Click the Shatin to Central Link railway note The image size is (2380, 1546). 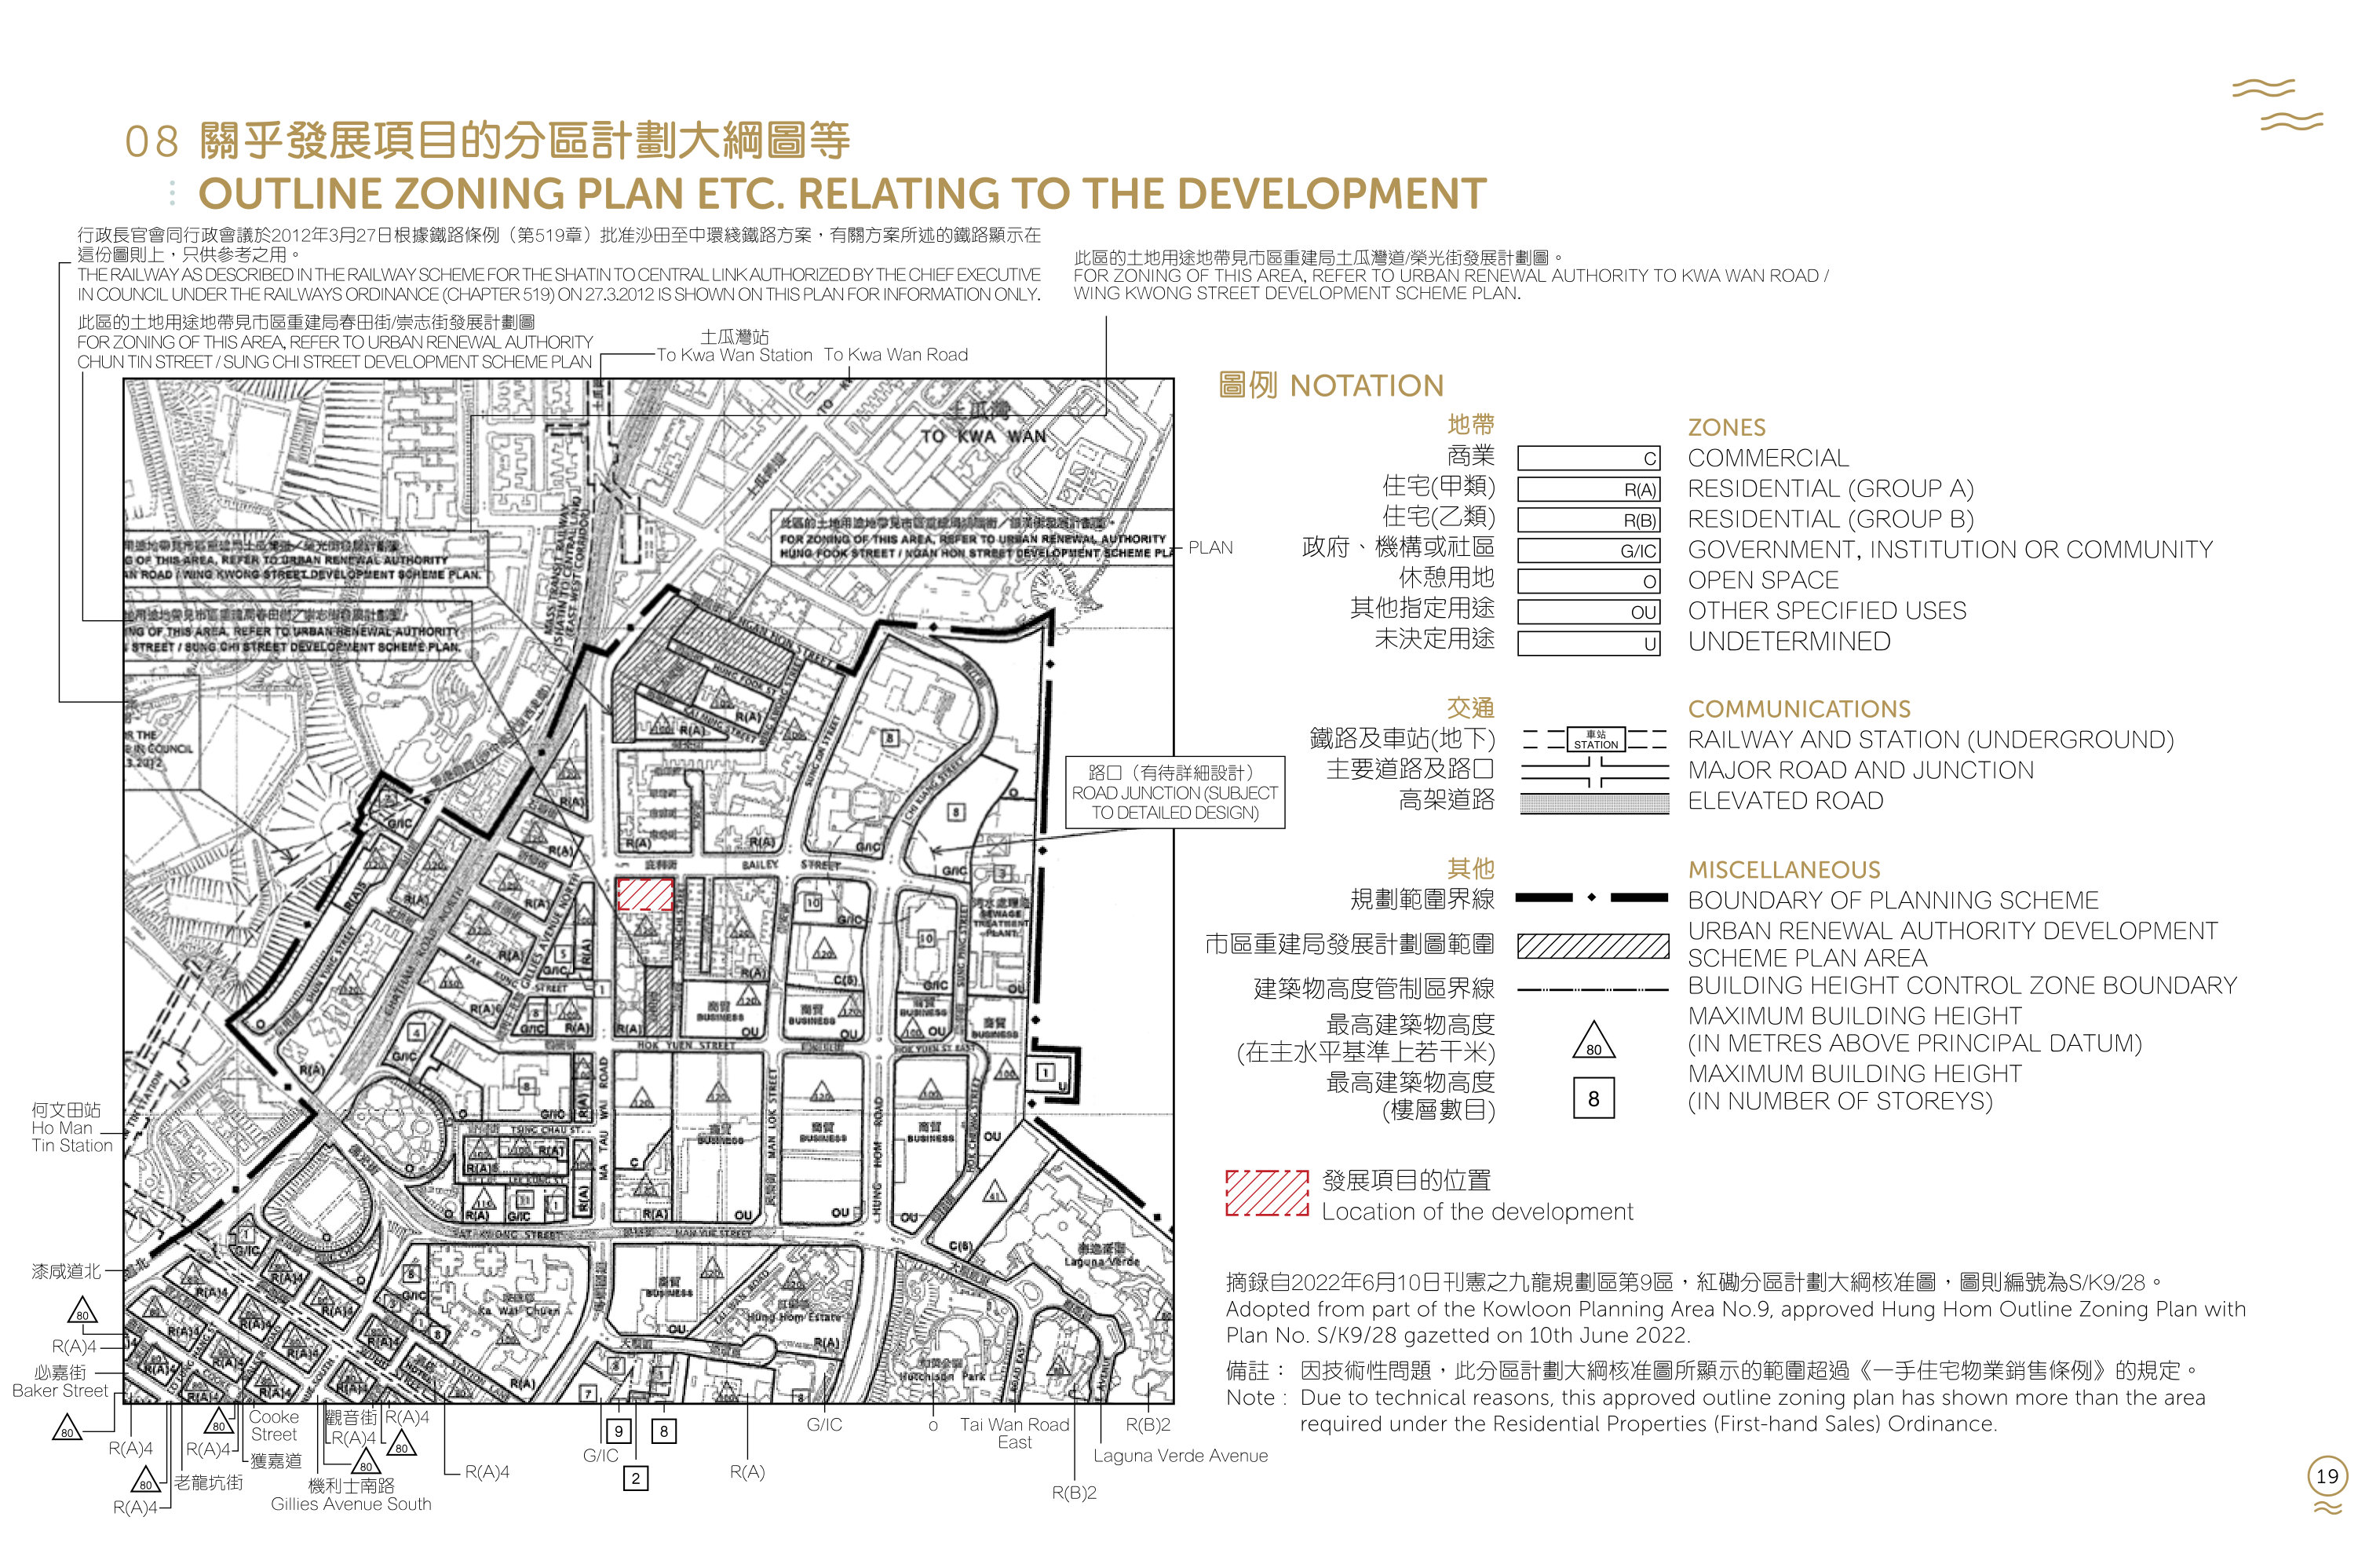coord(559,265)
